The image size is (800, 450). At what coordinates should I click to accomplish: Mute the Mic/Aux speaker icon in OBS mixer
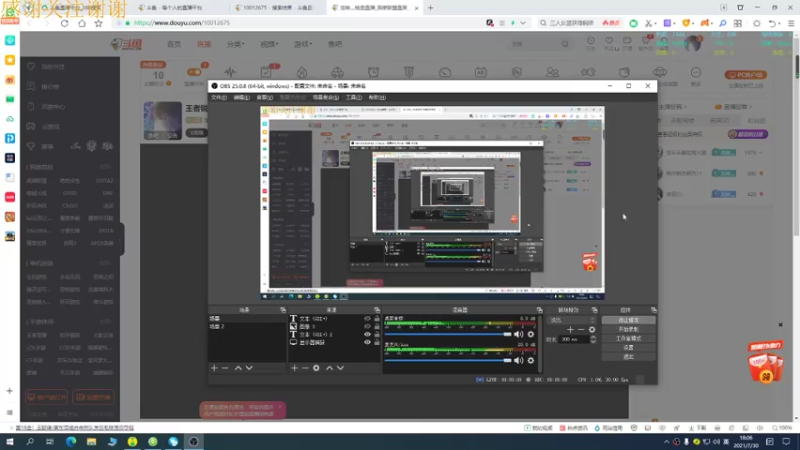pyautogui.click(x=518, y=360)
